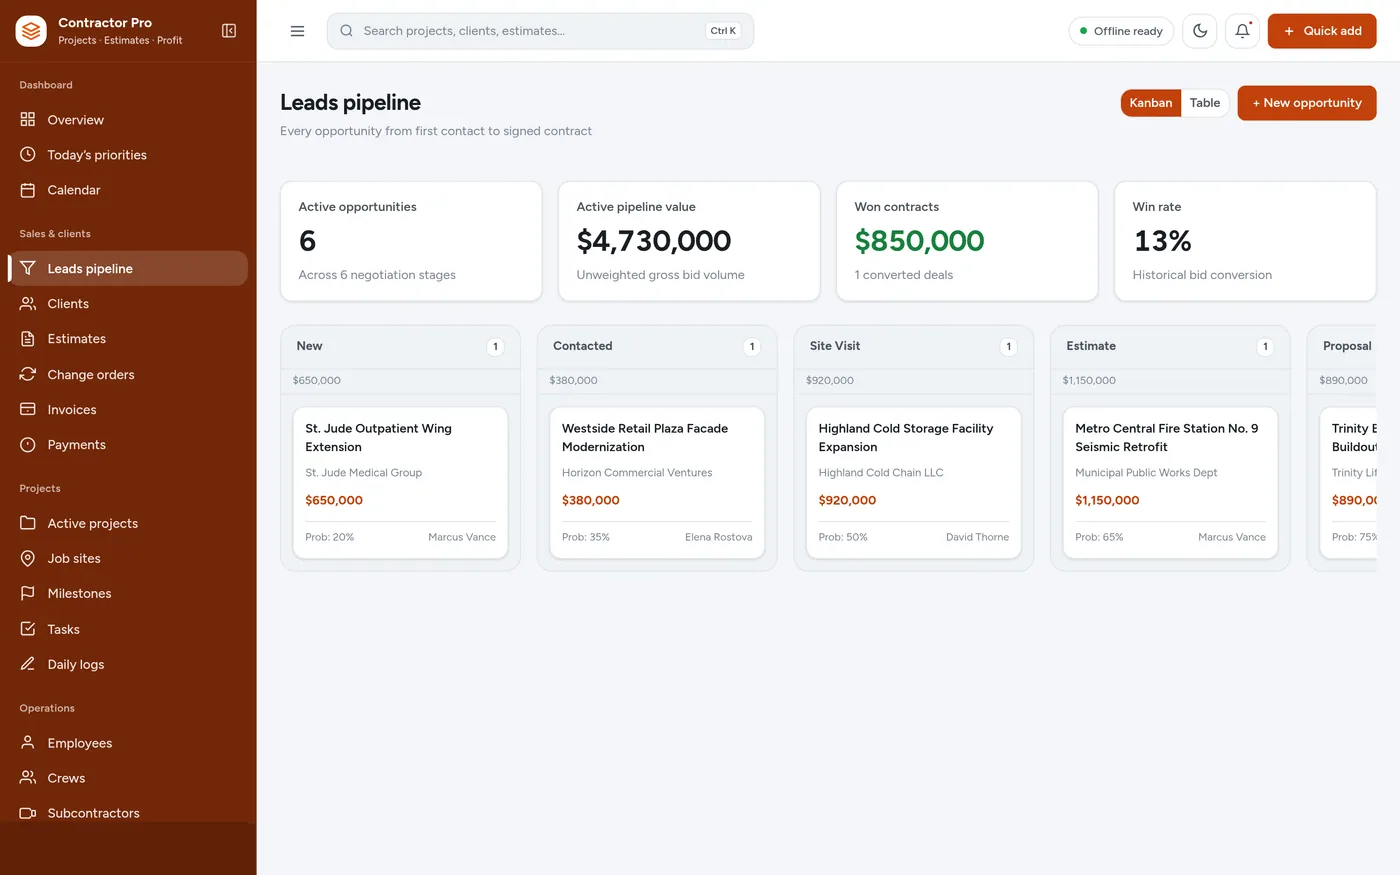The width and height of the screenshot is (1400, 875).
Task: Click the Active projects folder icon
Action: pos(28,523)
